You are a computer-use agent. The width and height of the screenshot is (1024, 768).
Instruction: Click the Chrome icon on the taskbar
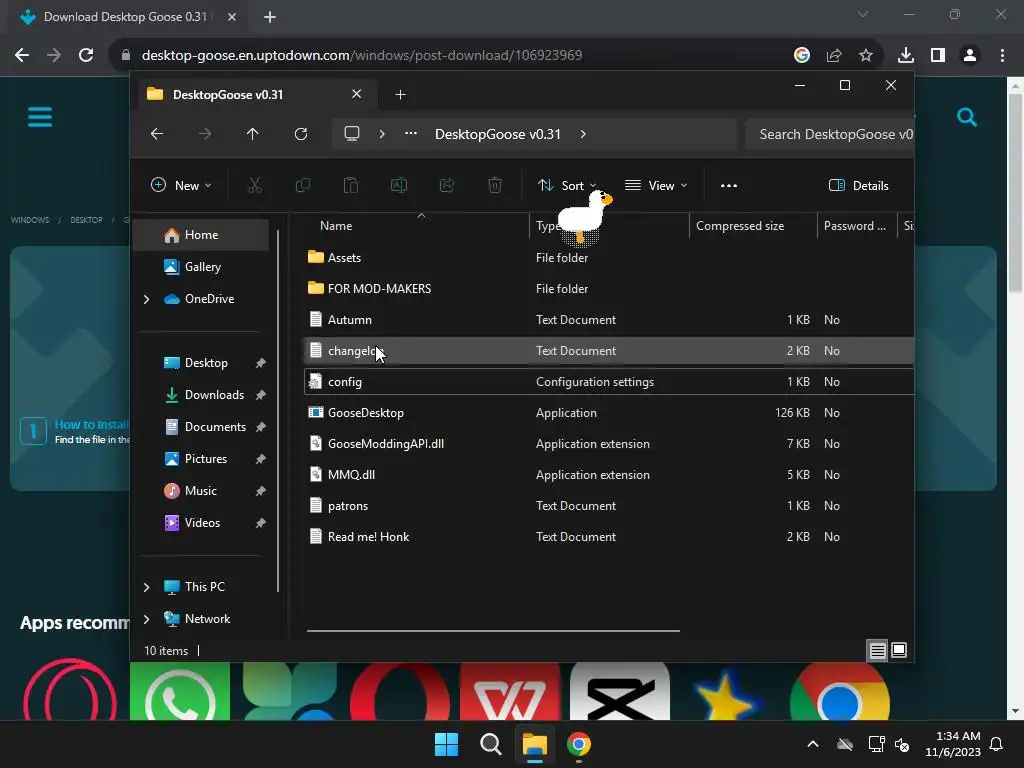[579, 744]
